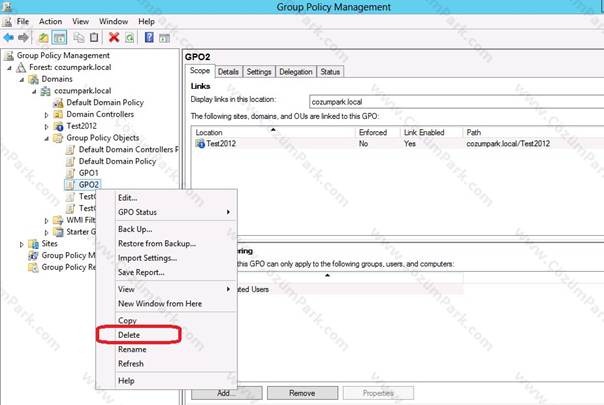This screenshot has height=405, width=604.
Task: Open the View menu in menu bar
Action: click(81, 22)
